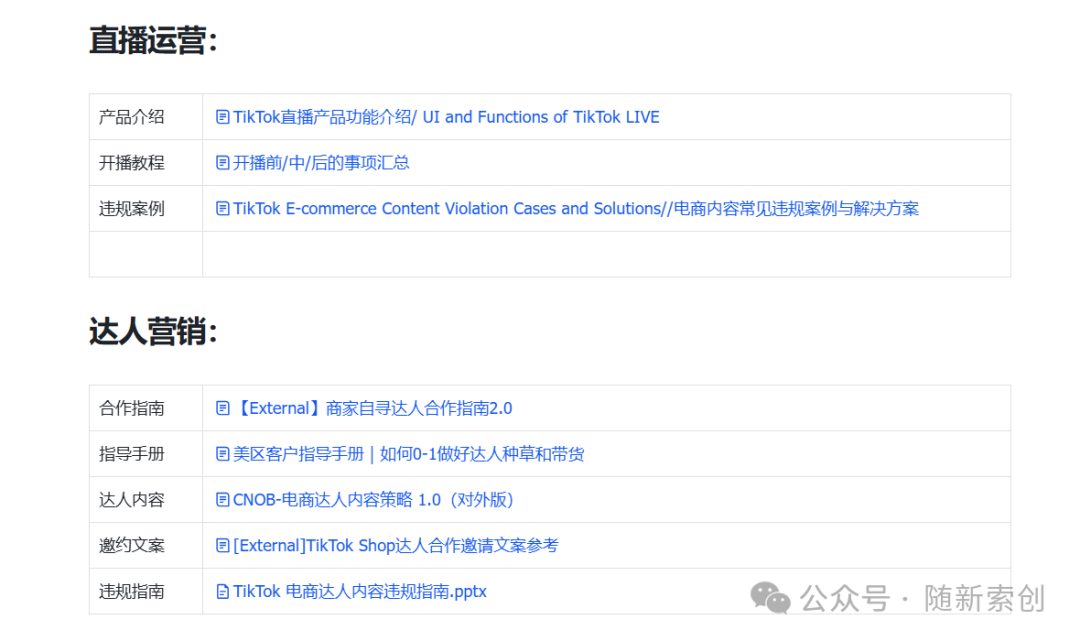This screenshot has height=641, width=1080.
Task: Select the 违规案例 table cell
Action: (146, 209)
